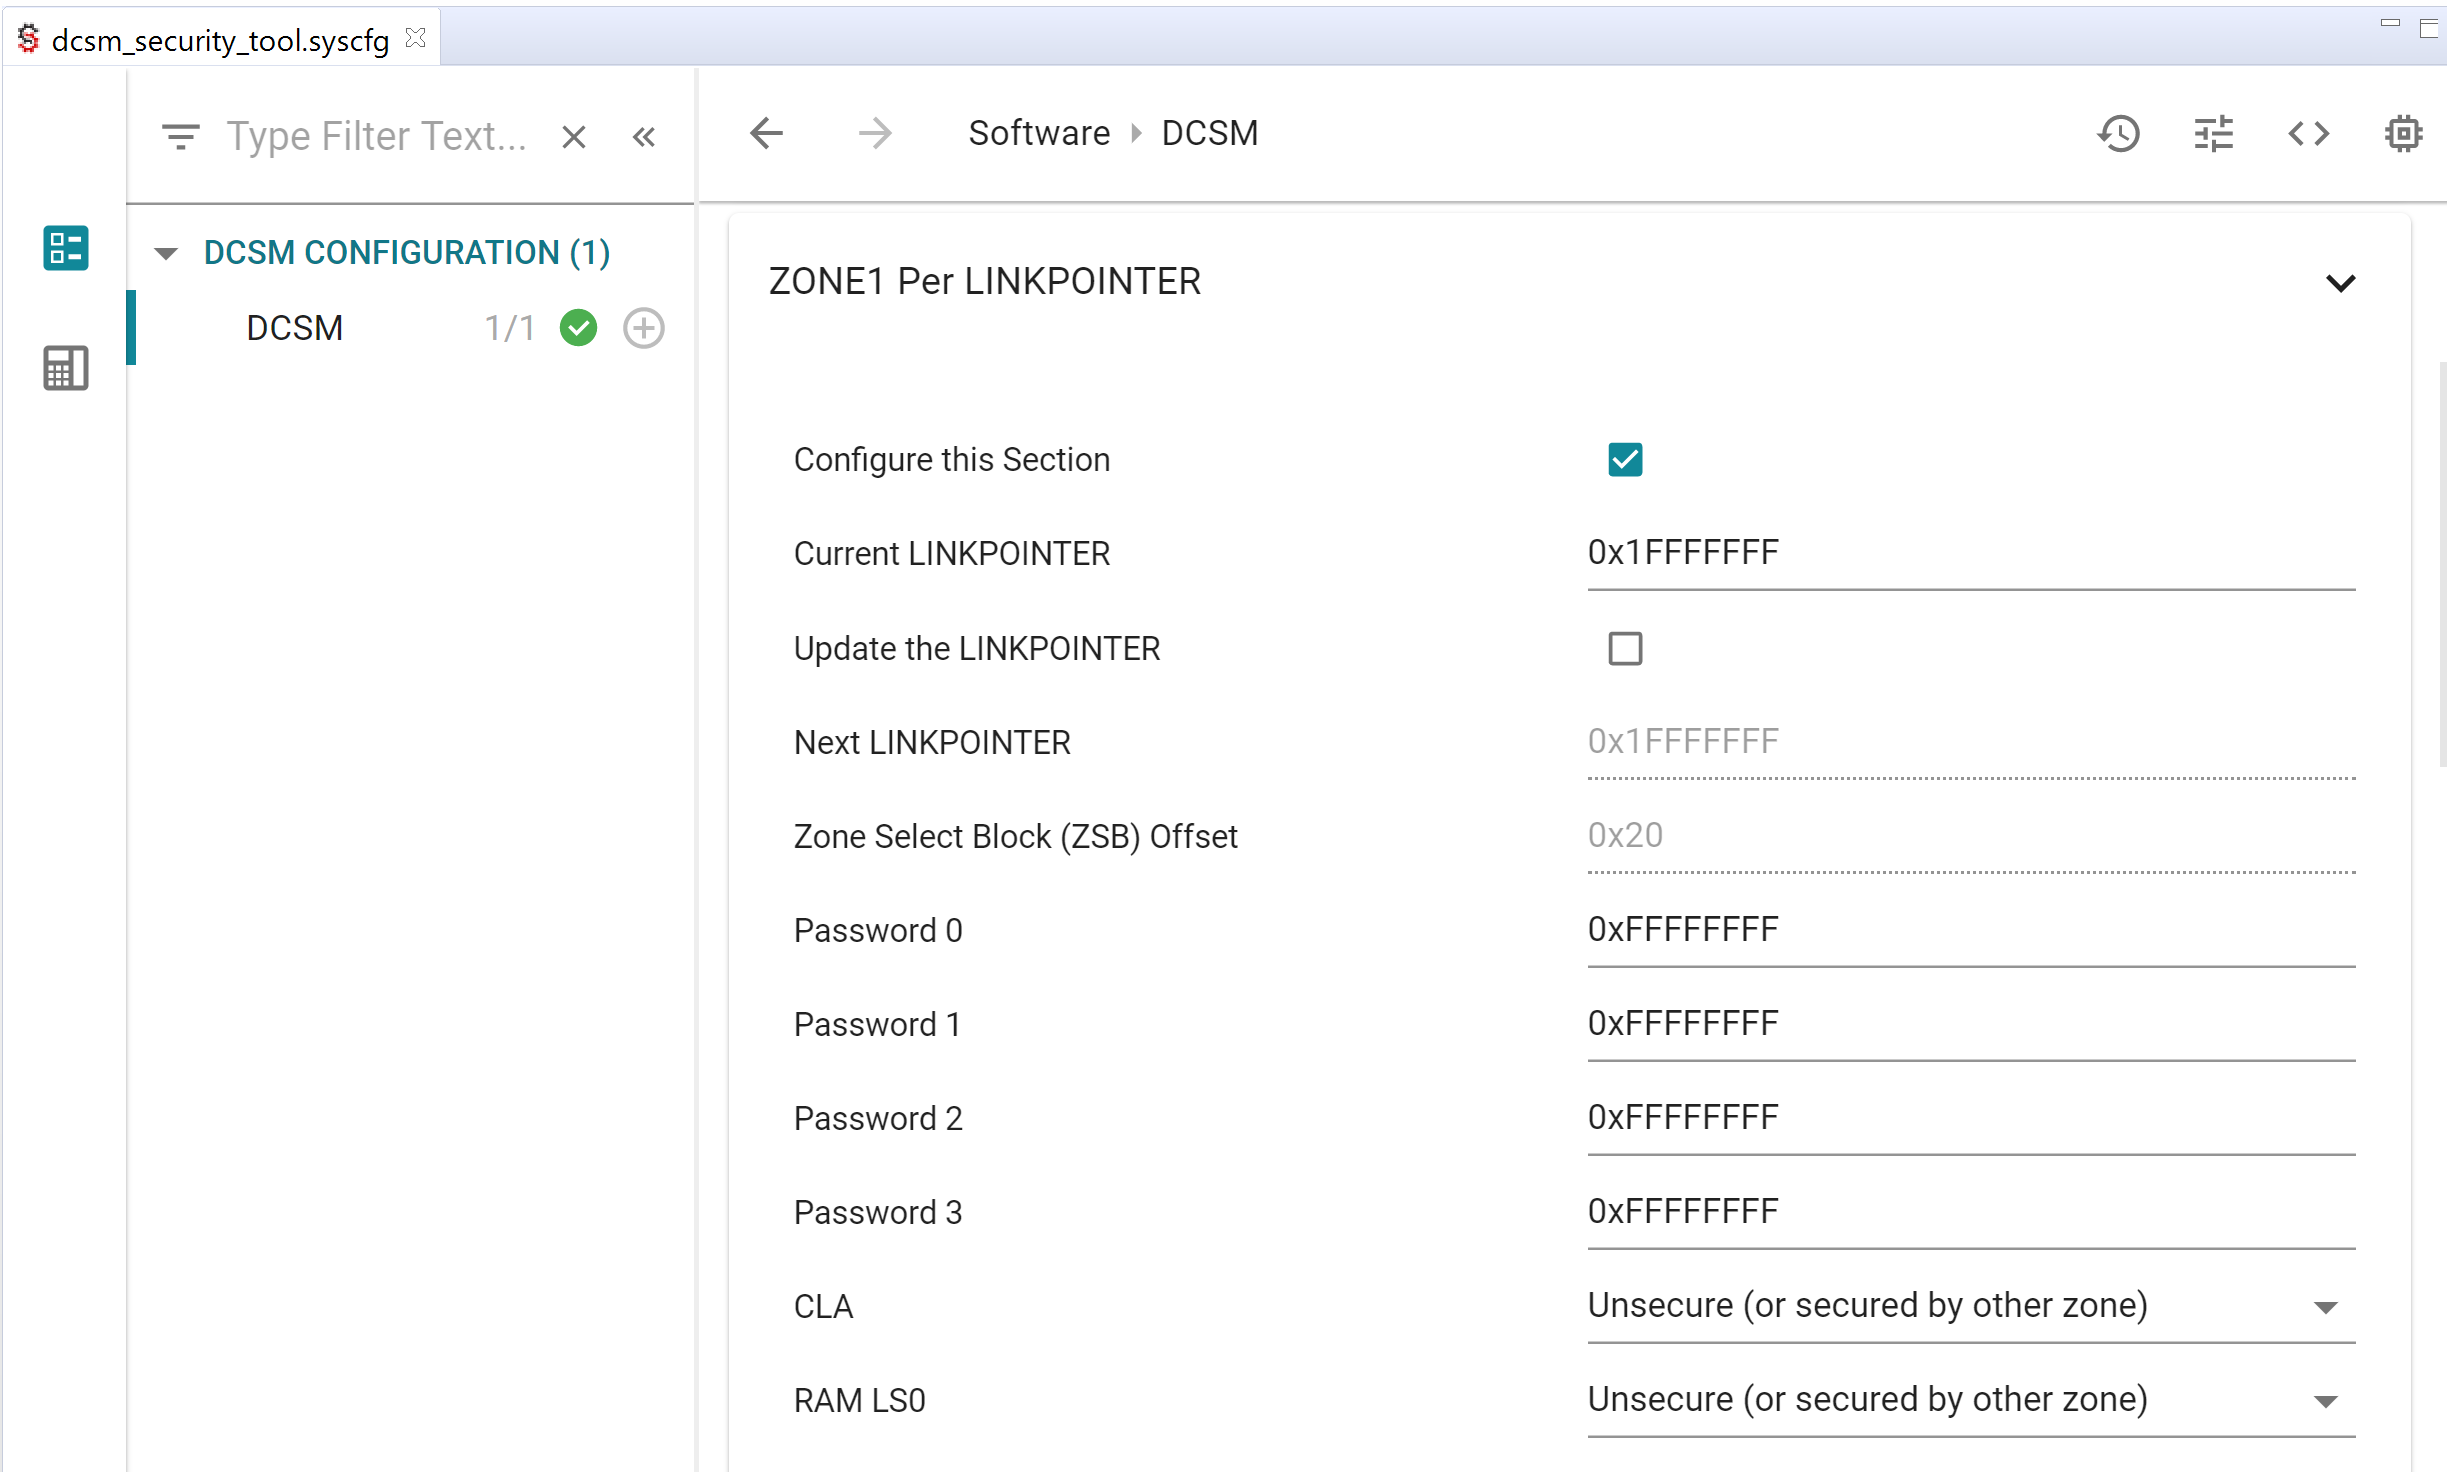Click the DCSM breadcrumb
The height and width of the screenshot is (1472, 2447).
pyautogui.click(x=1209, y=133)
